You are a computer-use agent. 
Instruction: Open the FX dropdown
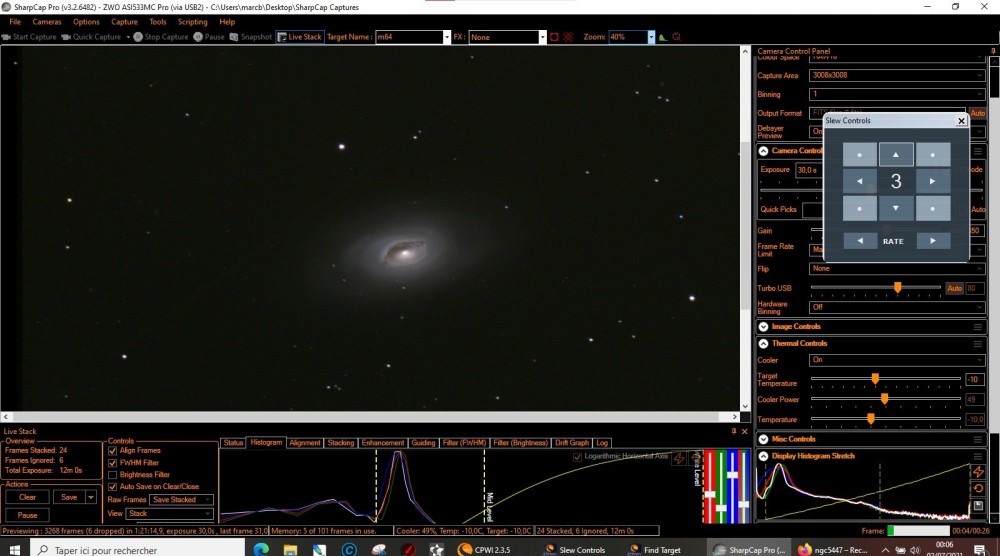coord(543,37)
